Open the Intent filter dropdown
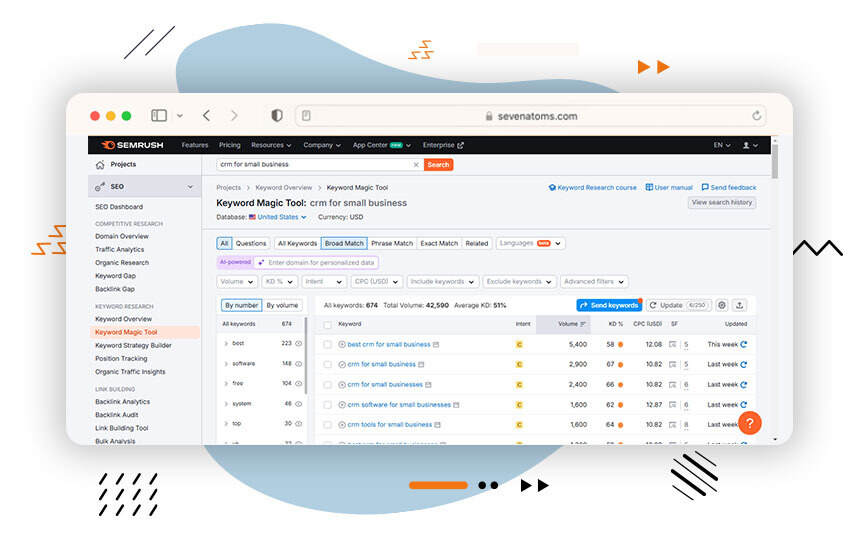The height and width of the screenshot is (538, 860). pos(324,281)
